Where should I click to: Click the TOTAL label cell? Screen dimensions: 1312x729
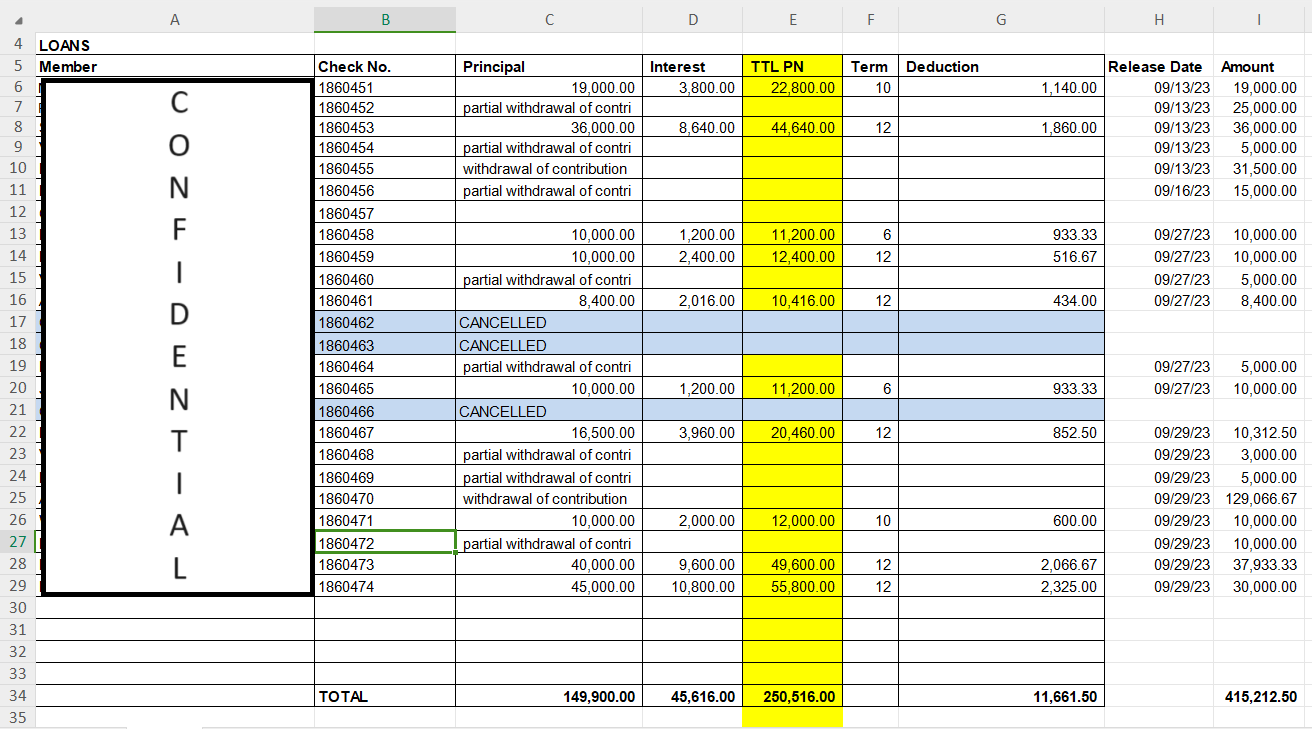(x=385, y=696)
